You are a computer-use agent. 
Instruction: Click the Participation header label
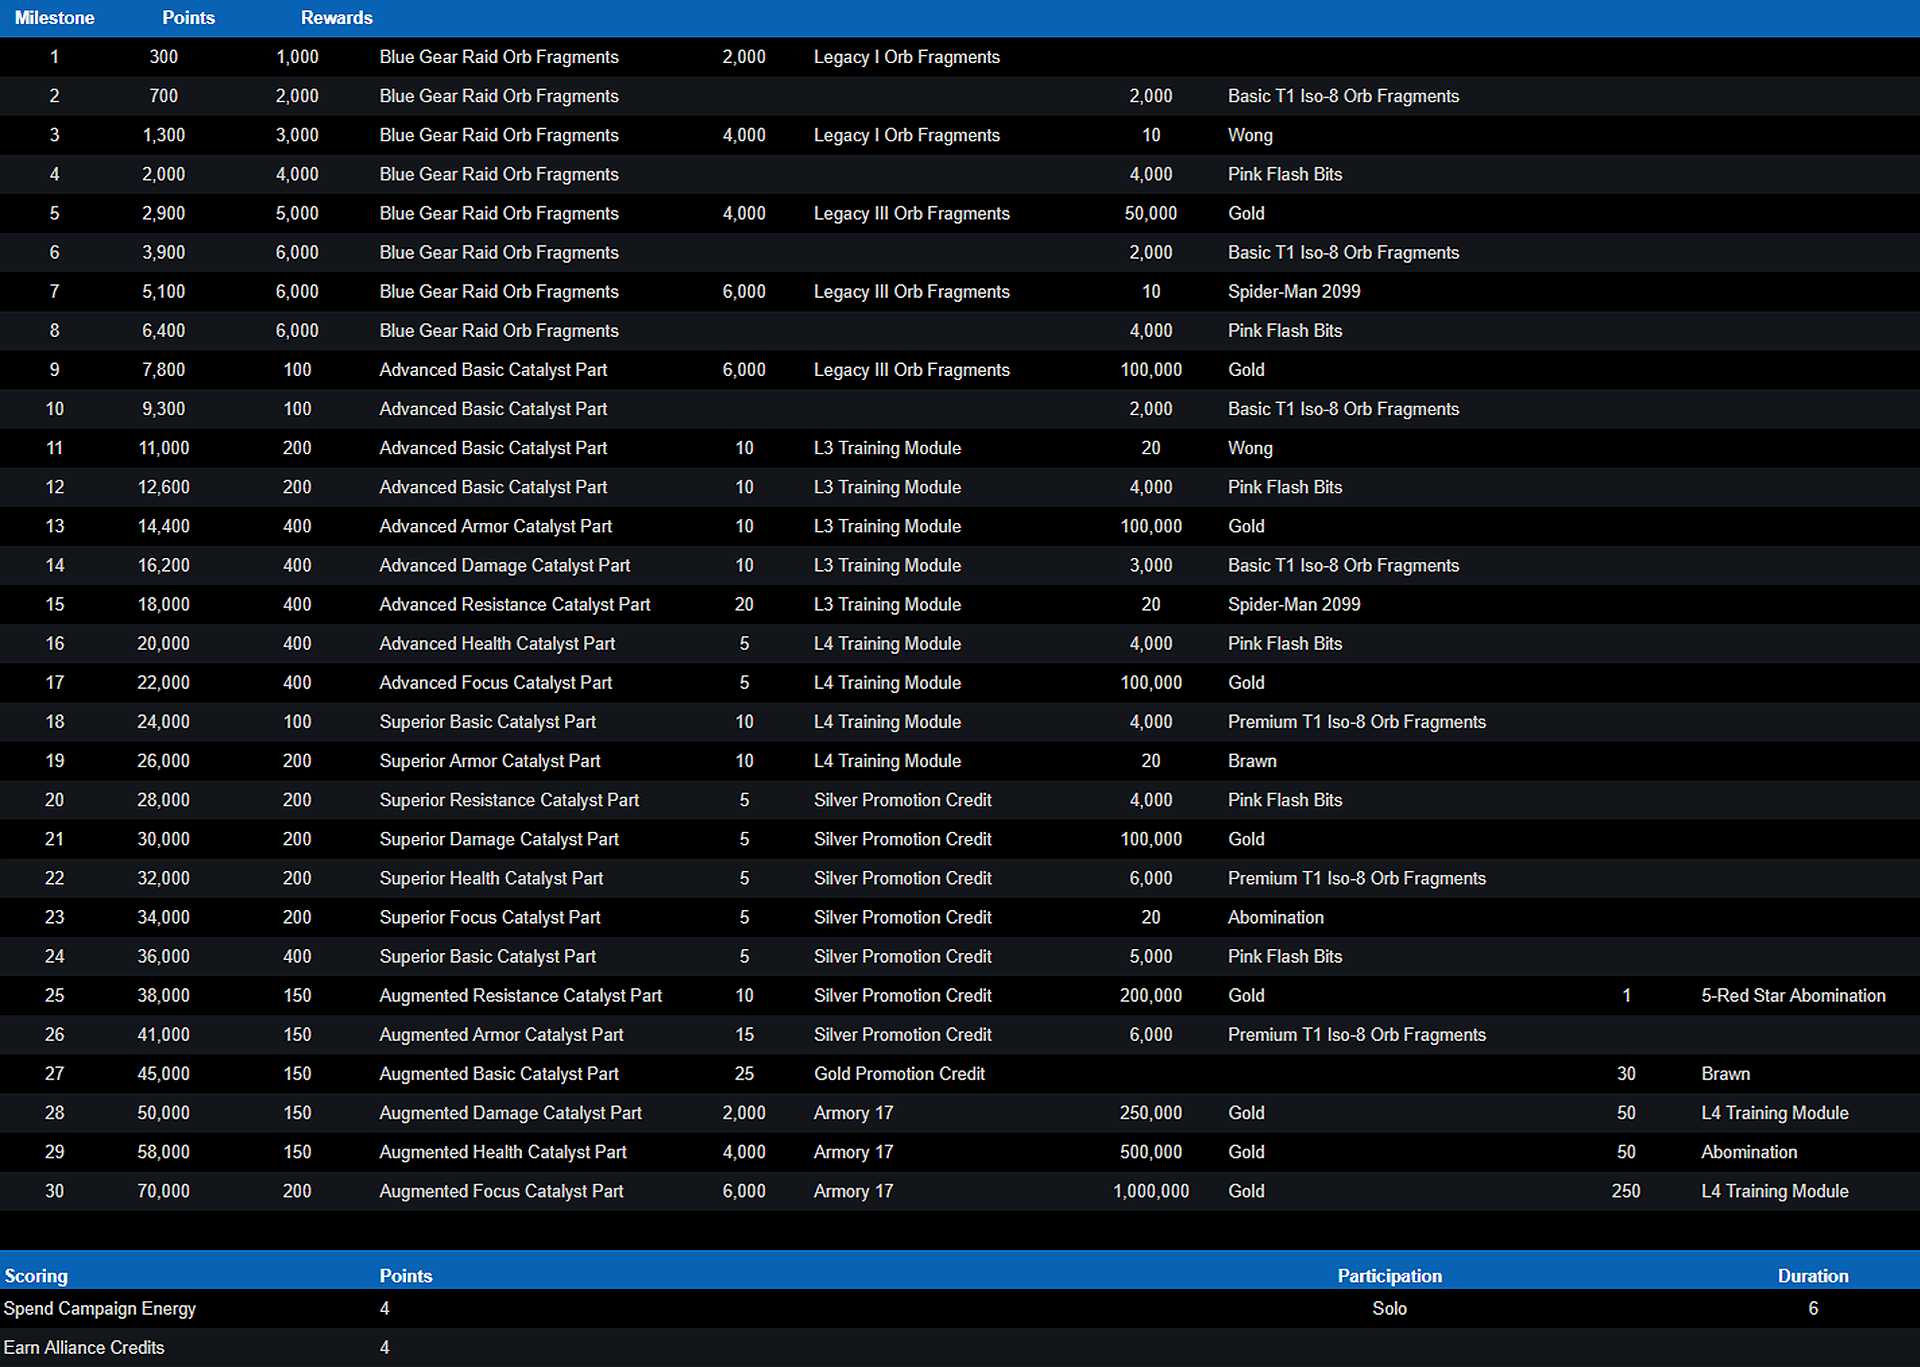click(1389, 1276)
